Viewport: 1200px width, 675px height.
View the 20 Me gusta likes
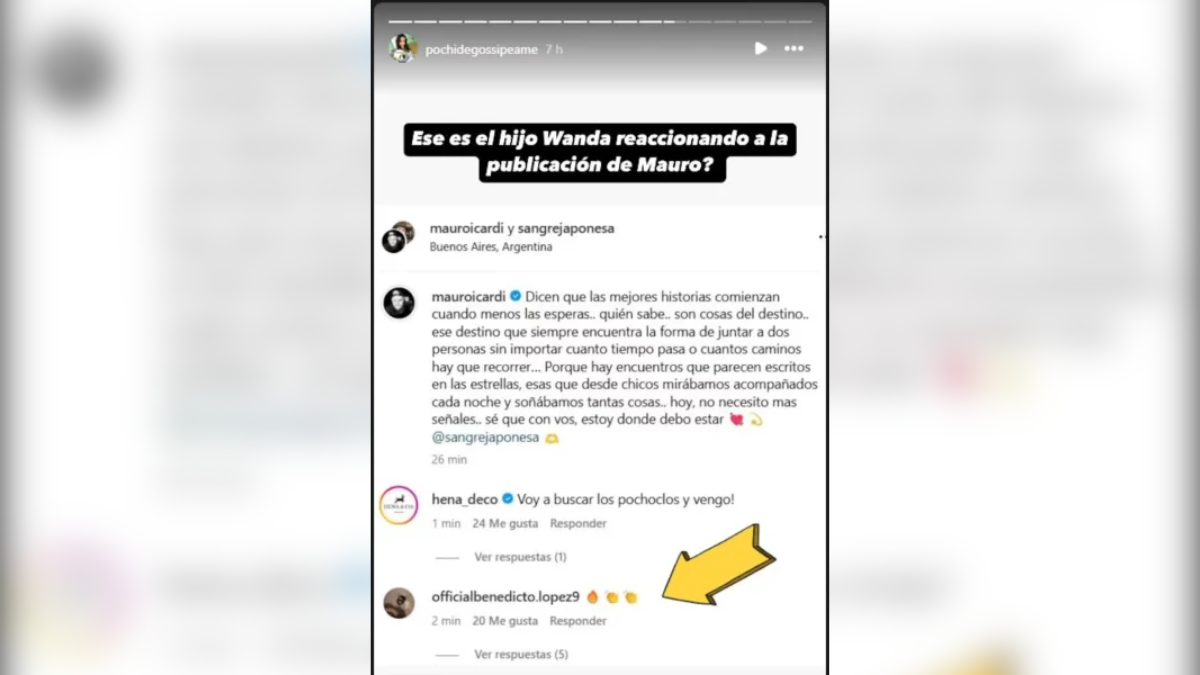[x=505, y=621]
